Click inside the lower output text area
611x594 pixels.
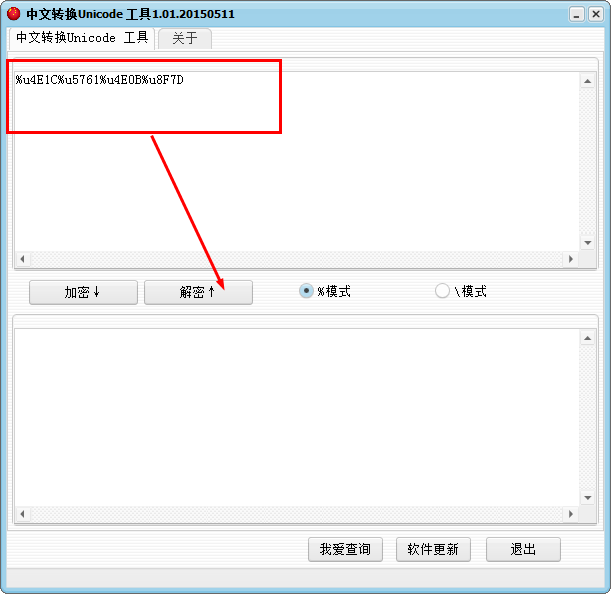pyautogui.click(x=297, y=418)
